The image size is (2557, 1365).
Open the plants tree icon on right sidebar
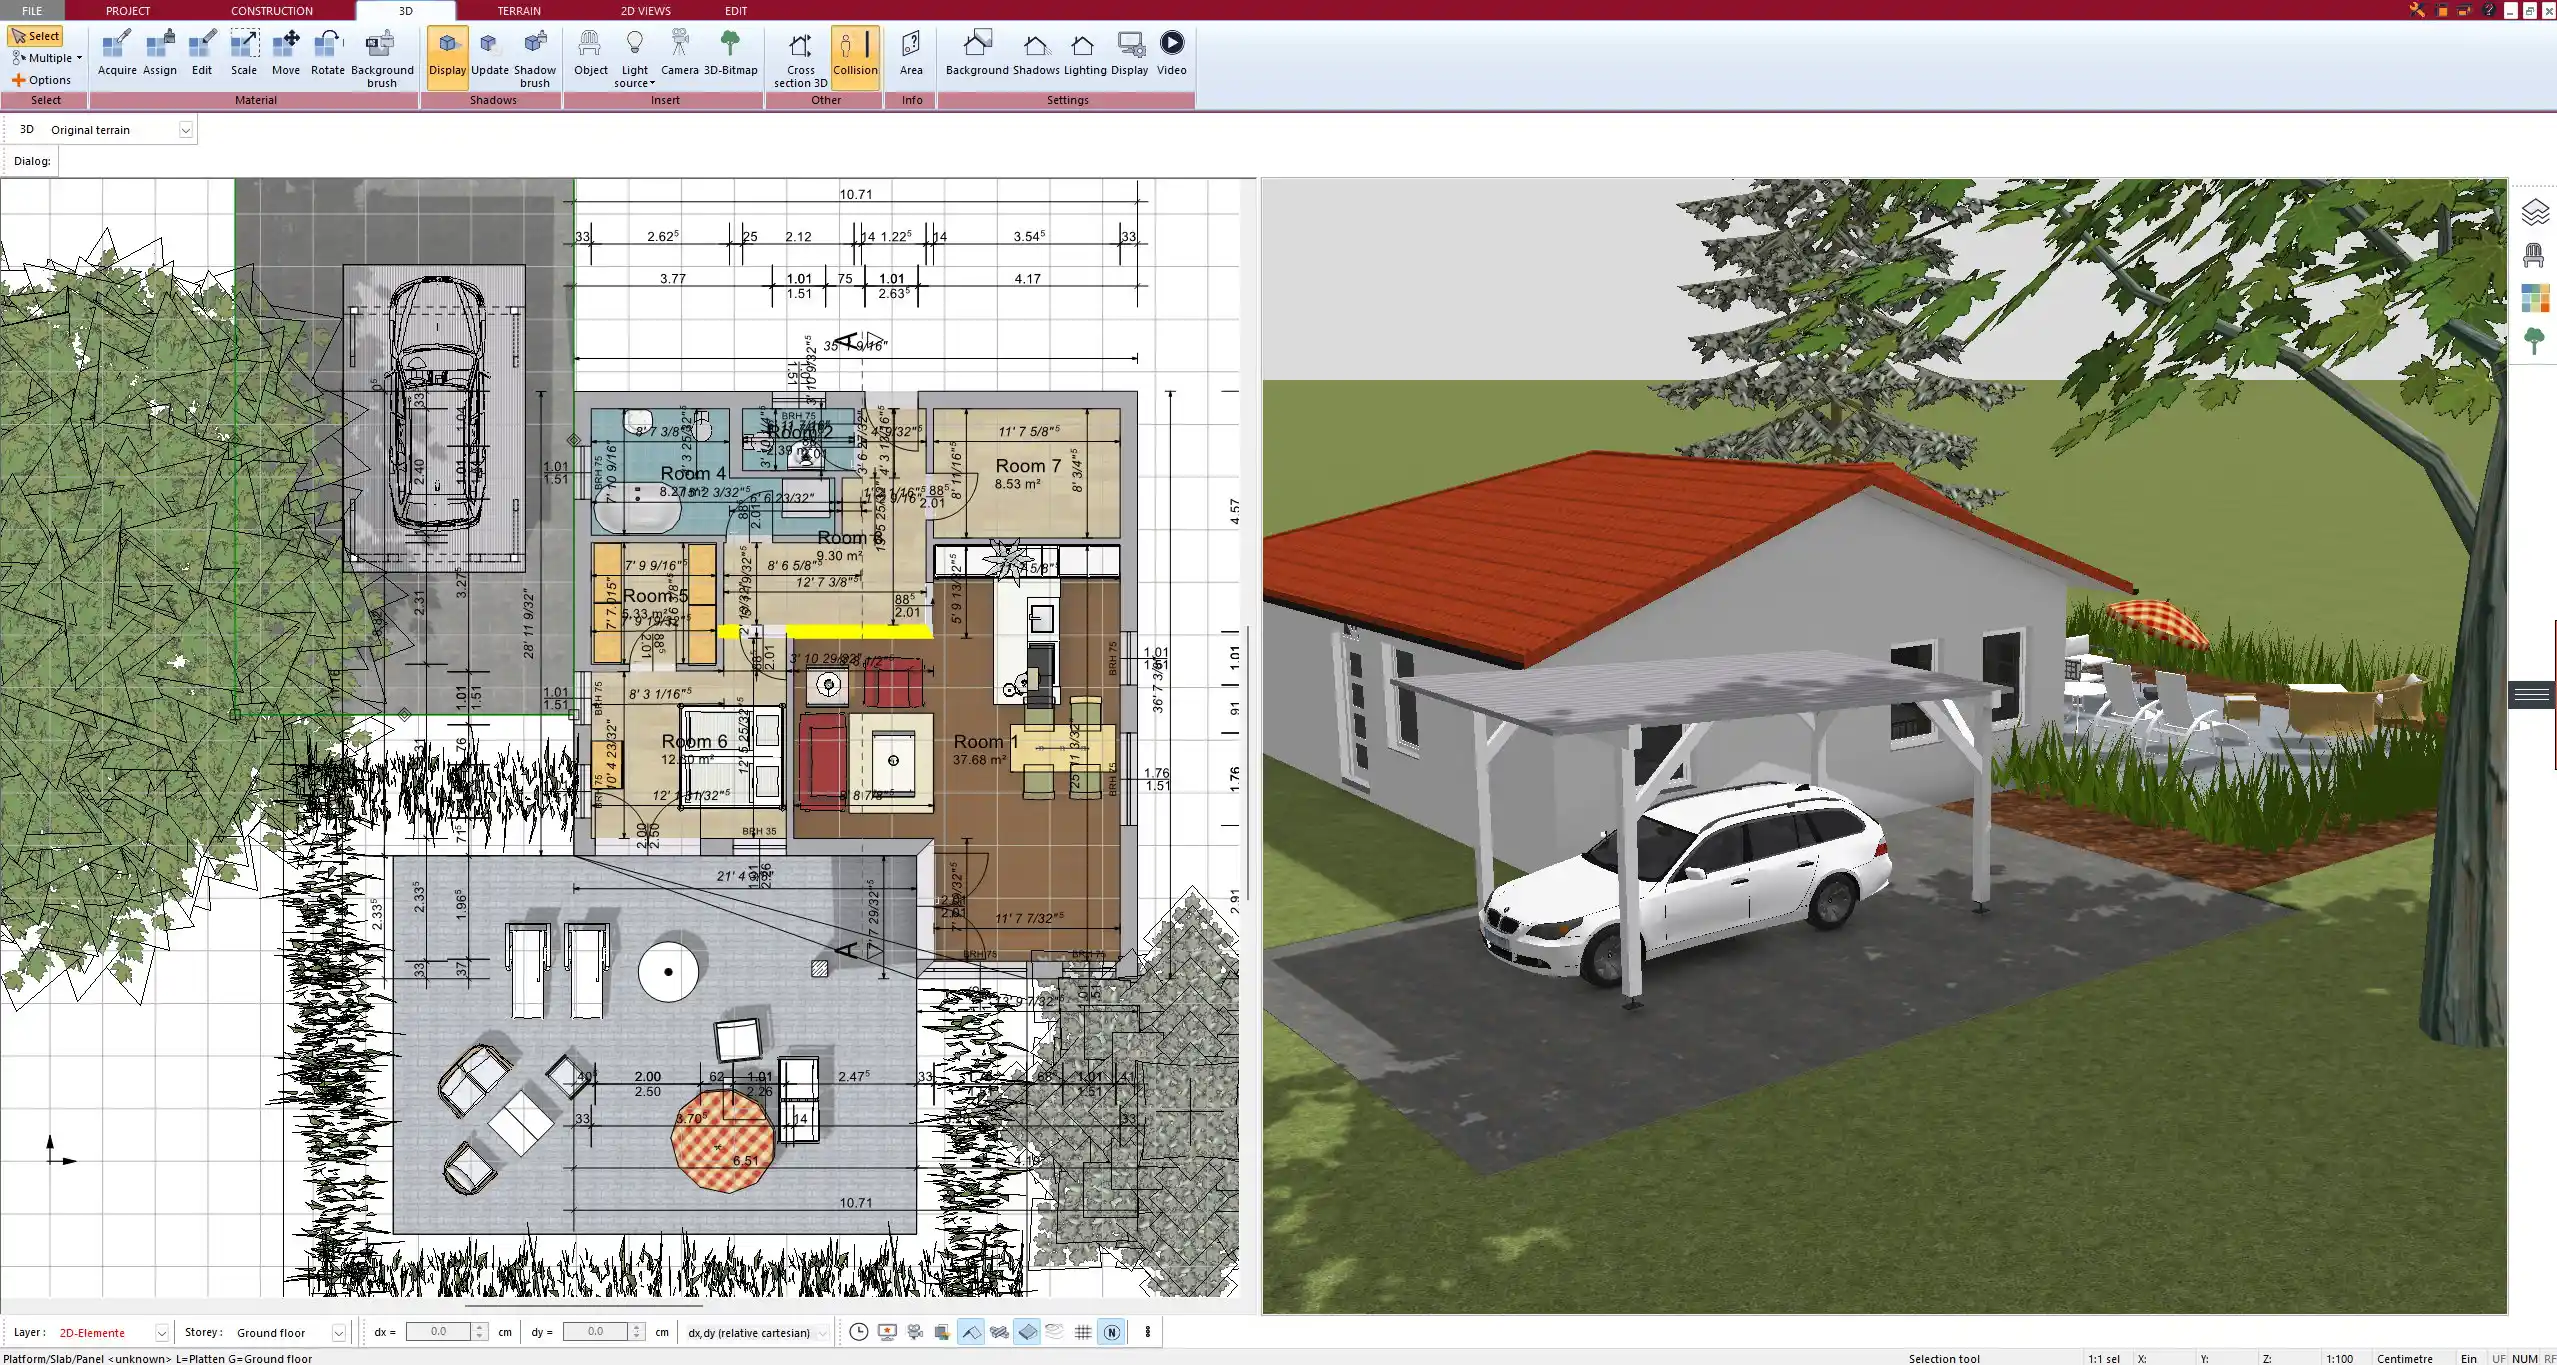point(2534,341)
